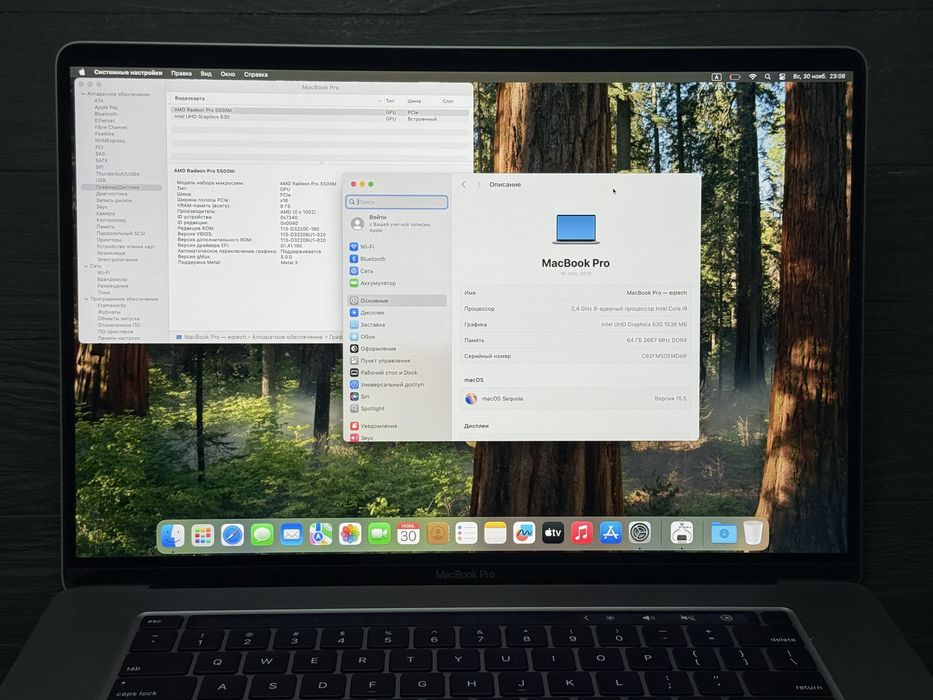
Task: Open Launchpad in the Dock
Action: click(x=203, y=535)
